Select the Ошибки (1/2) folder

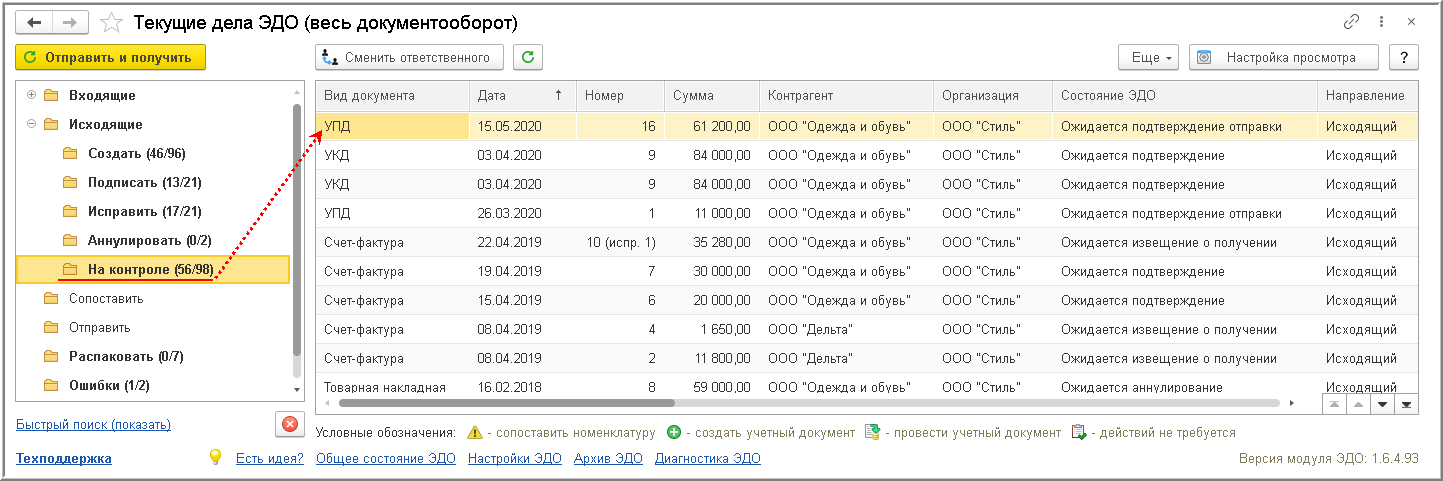(x=109, y=385)
